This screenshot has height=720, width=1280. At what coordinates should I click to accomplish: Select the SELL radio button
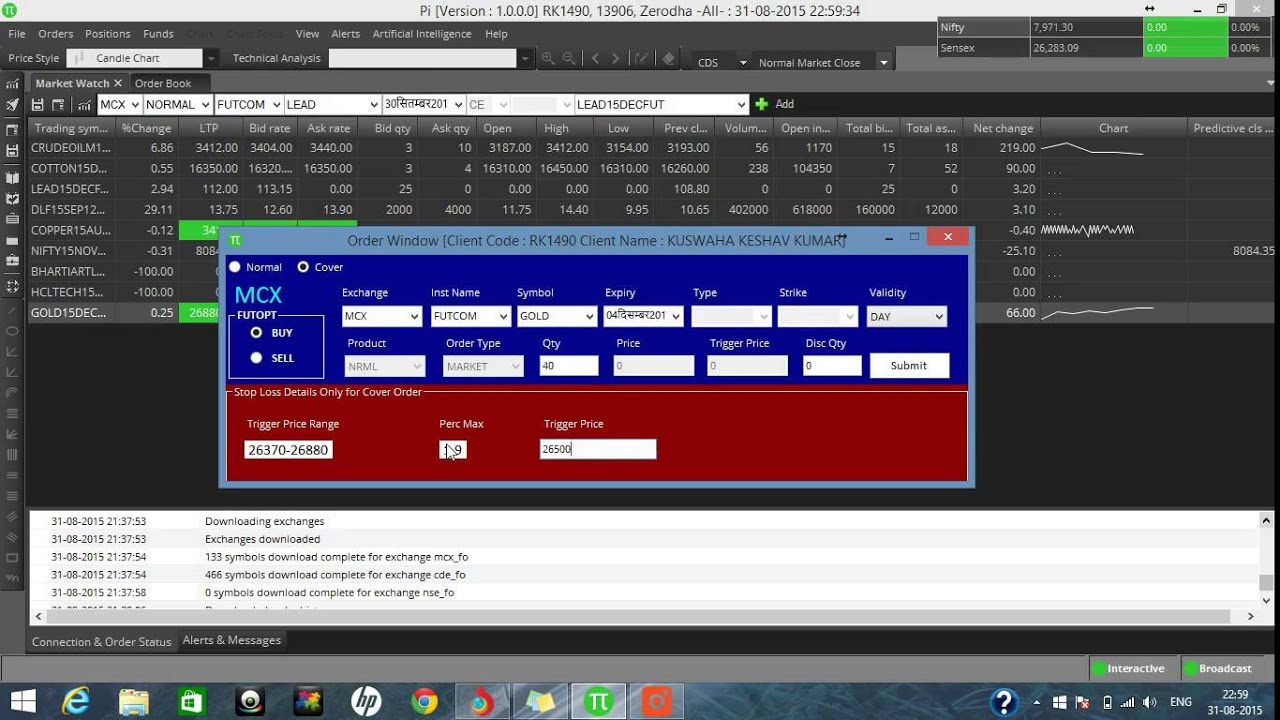(x=257, y=358)
